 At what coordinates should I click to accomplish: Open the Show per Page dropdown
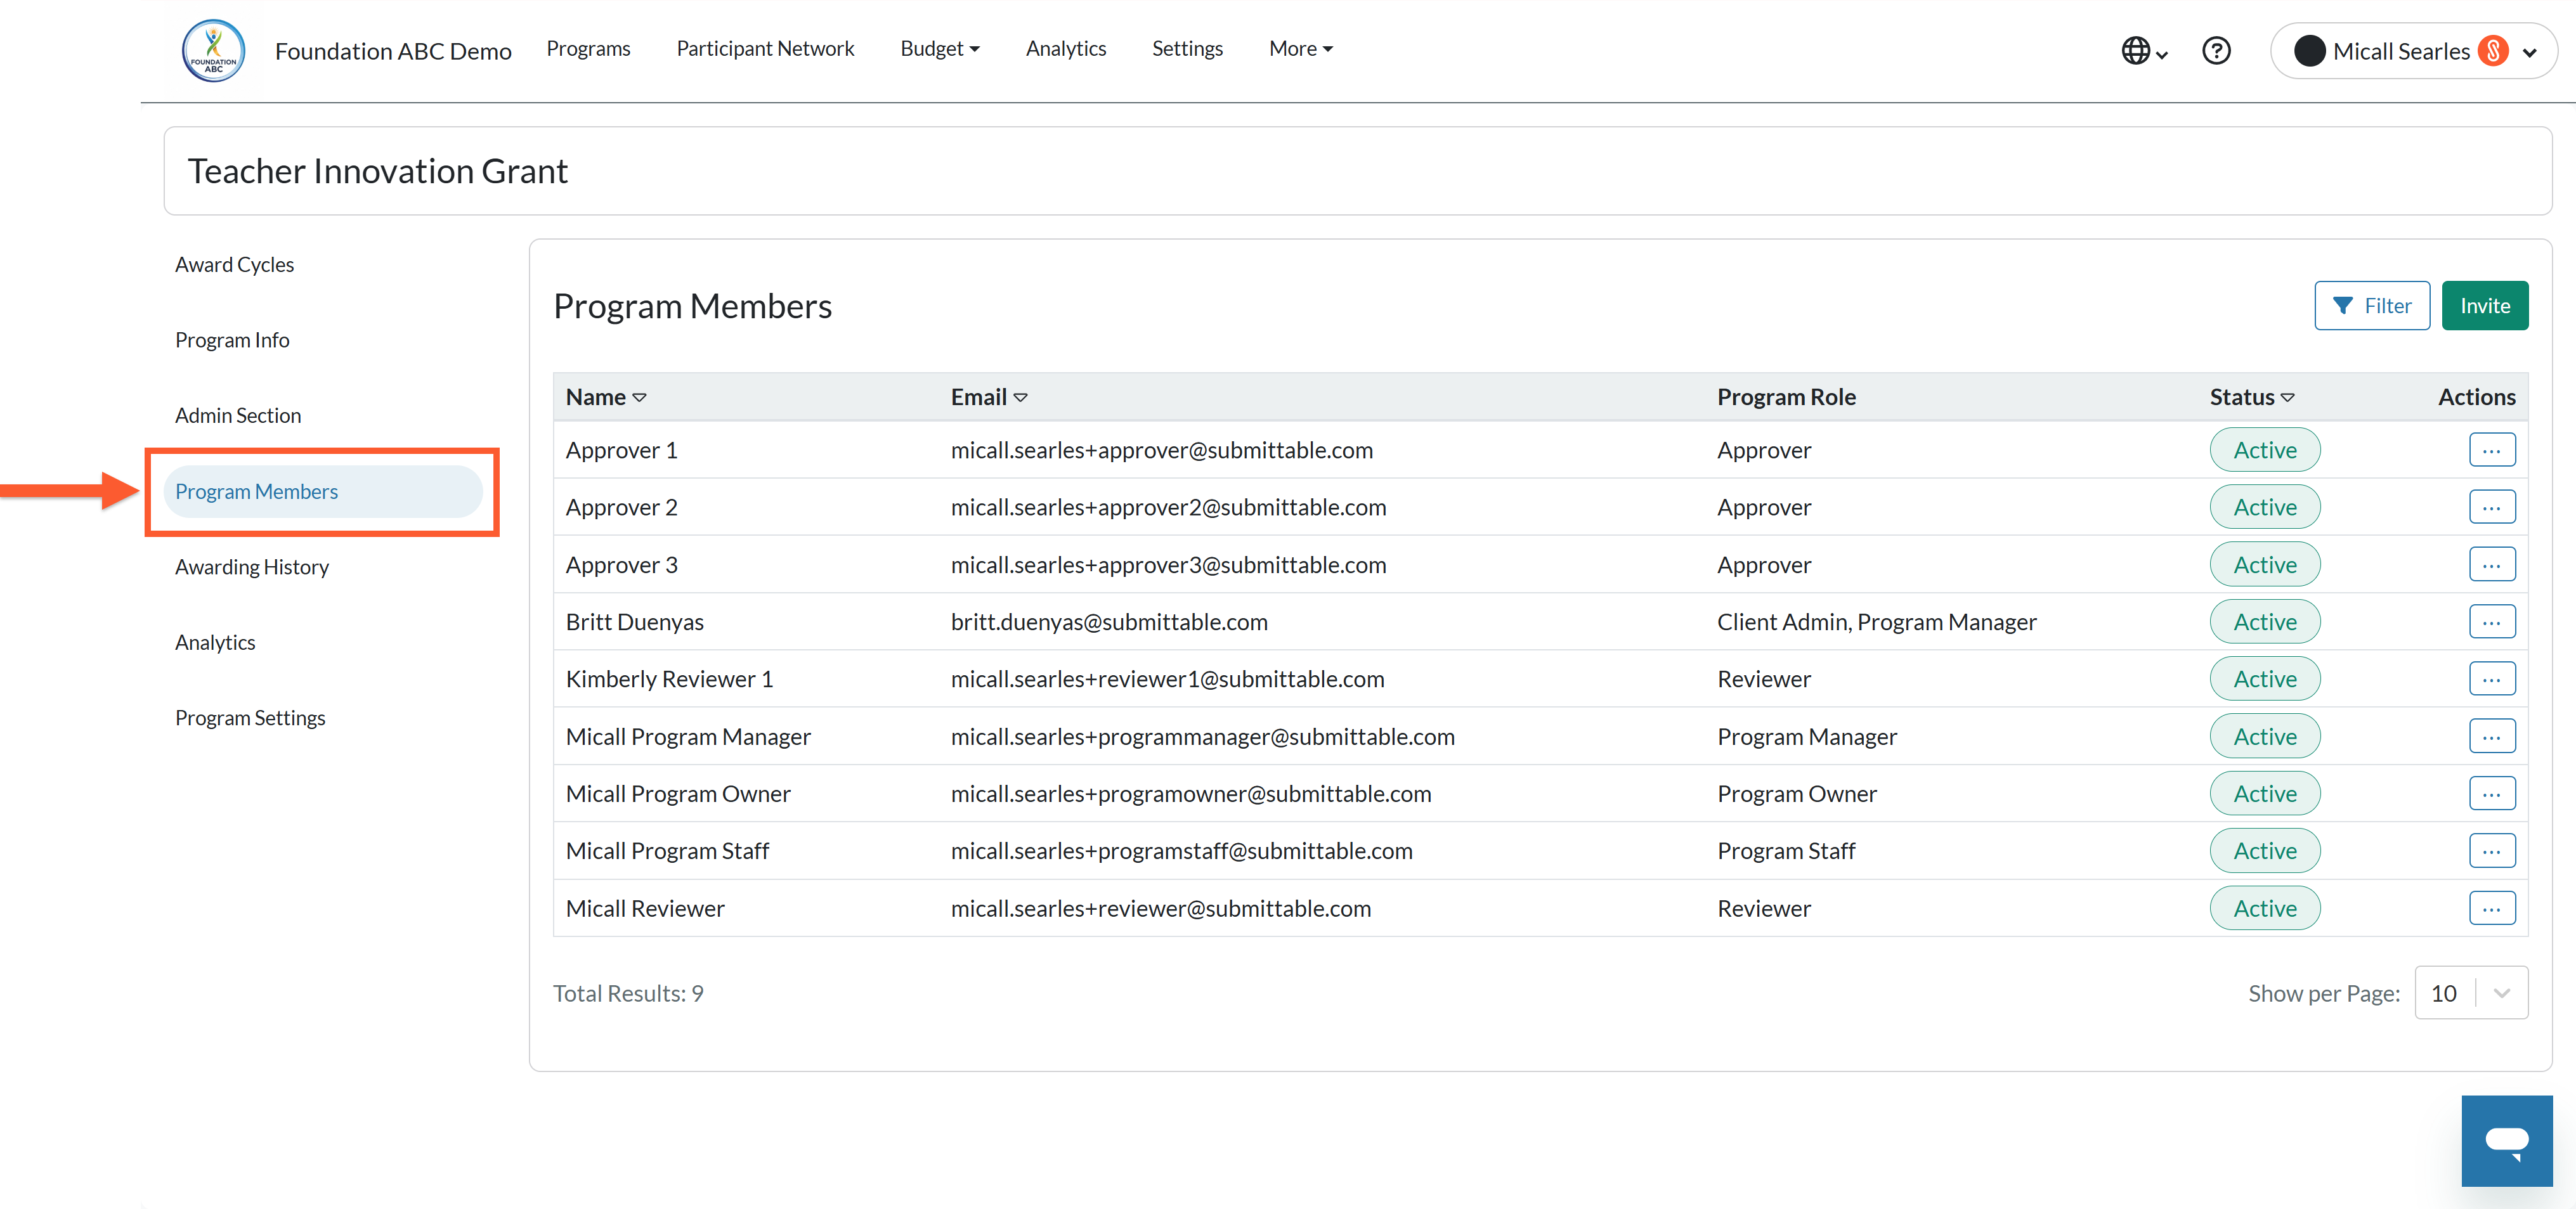click(x=2470, y=993)
